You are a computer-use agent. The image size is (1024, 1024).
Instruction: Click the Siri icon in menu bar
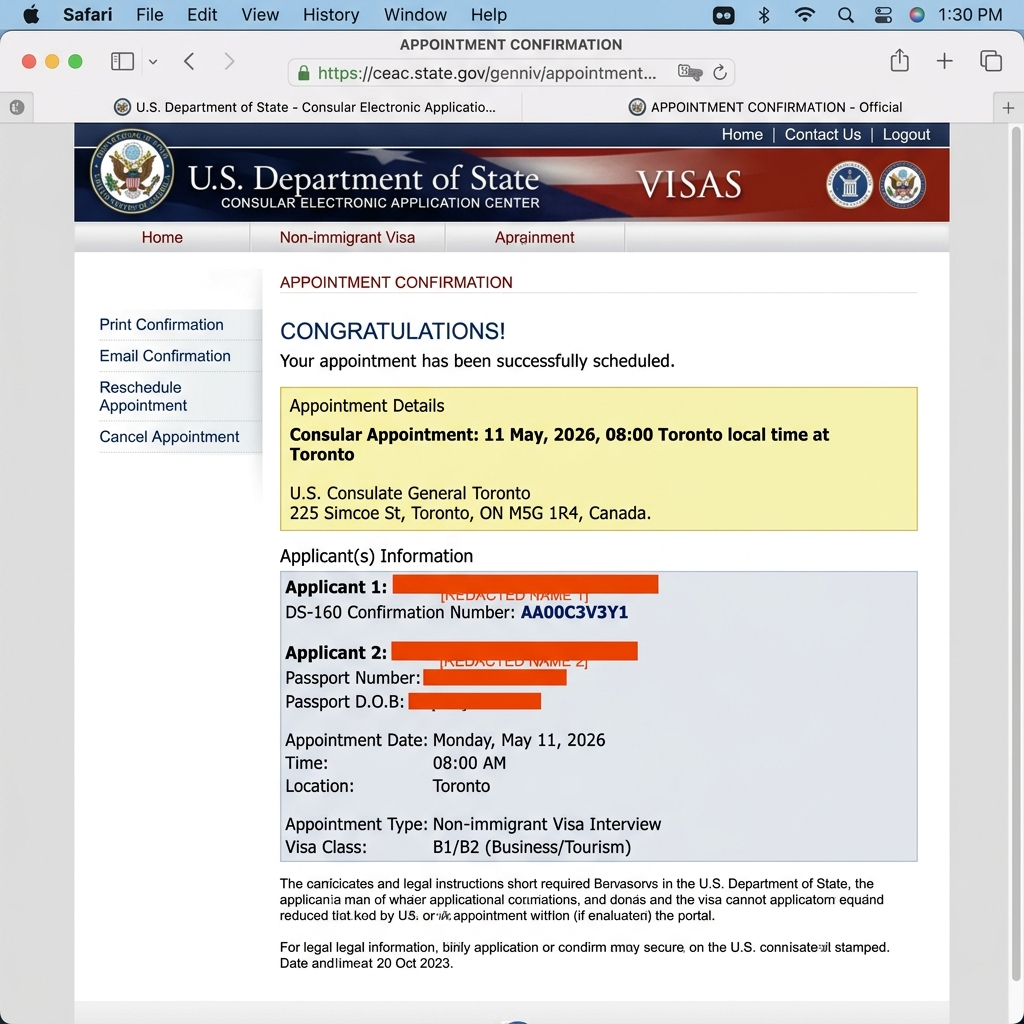[917, 14]
